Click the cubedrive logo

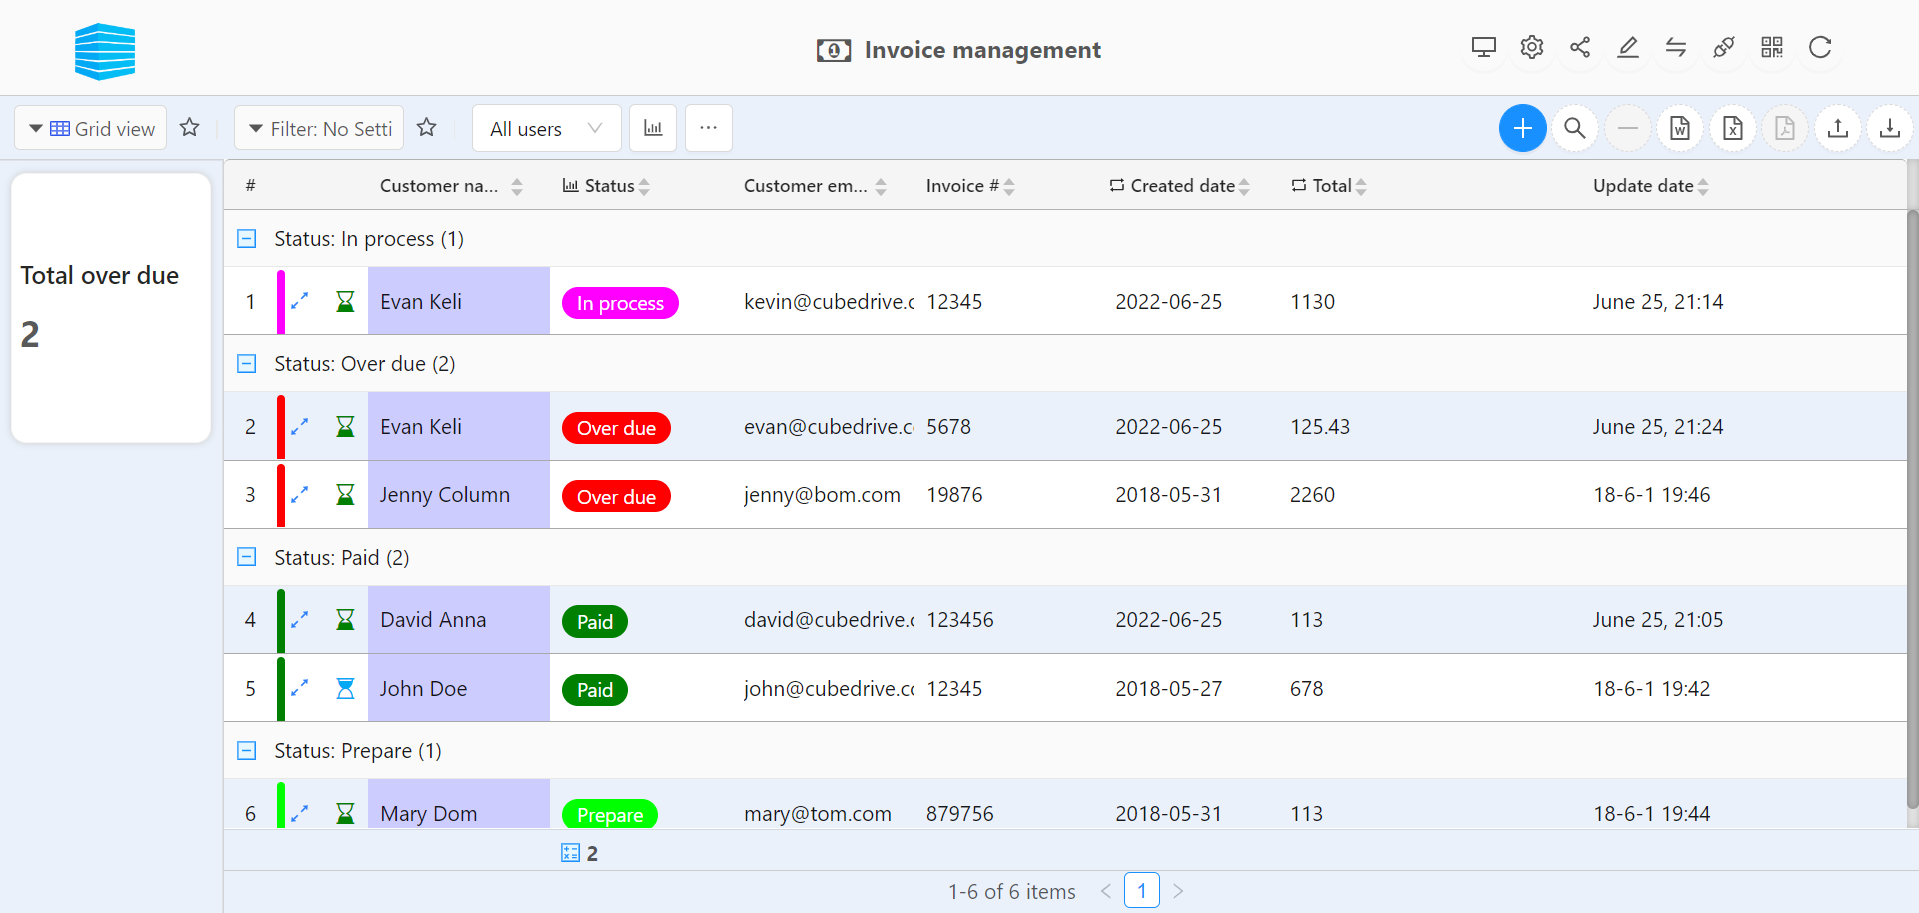click(105, 51)
